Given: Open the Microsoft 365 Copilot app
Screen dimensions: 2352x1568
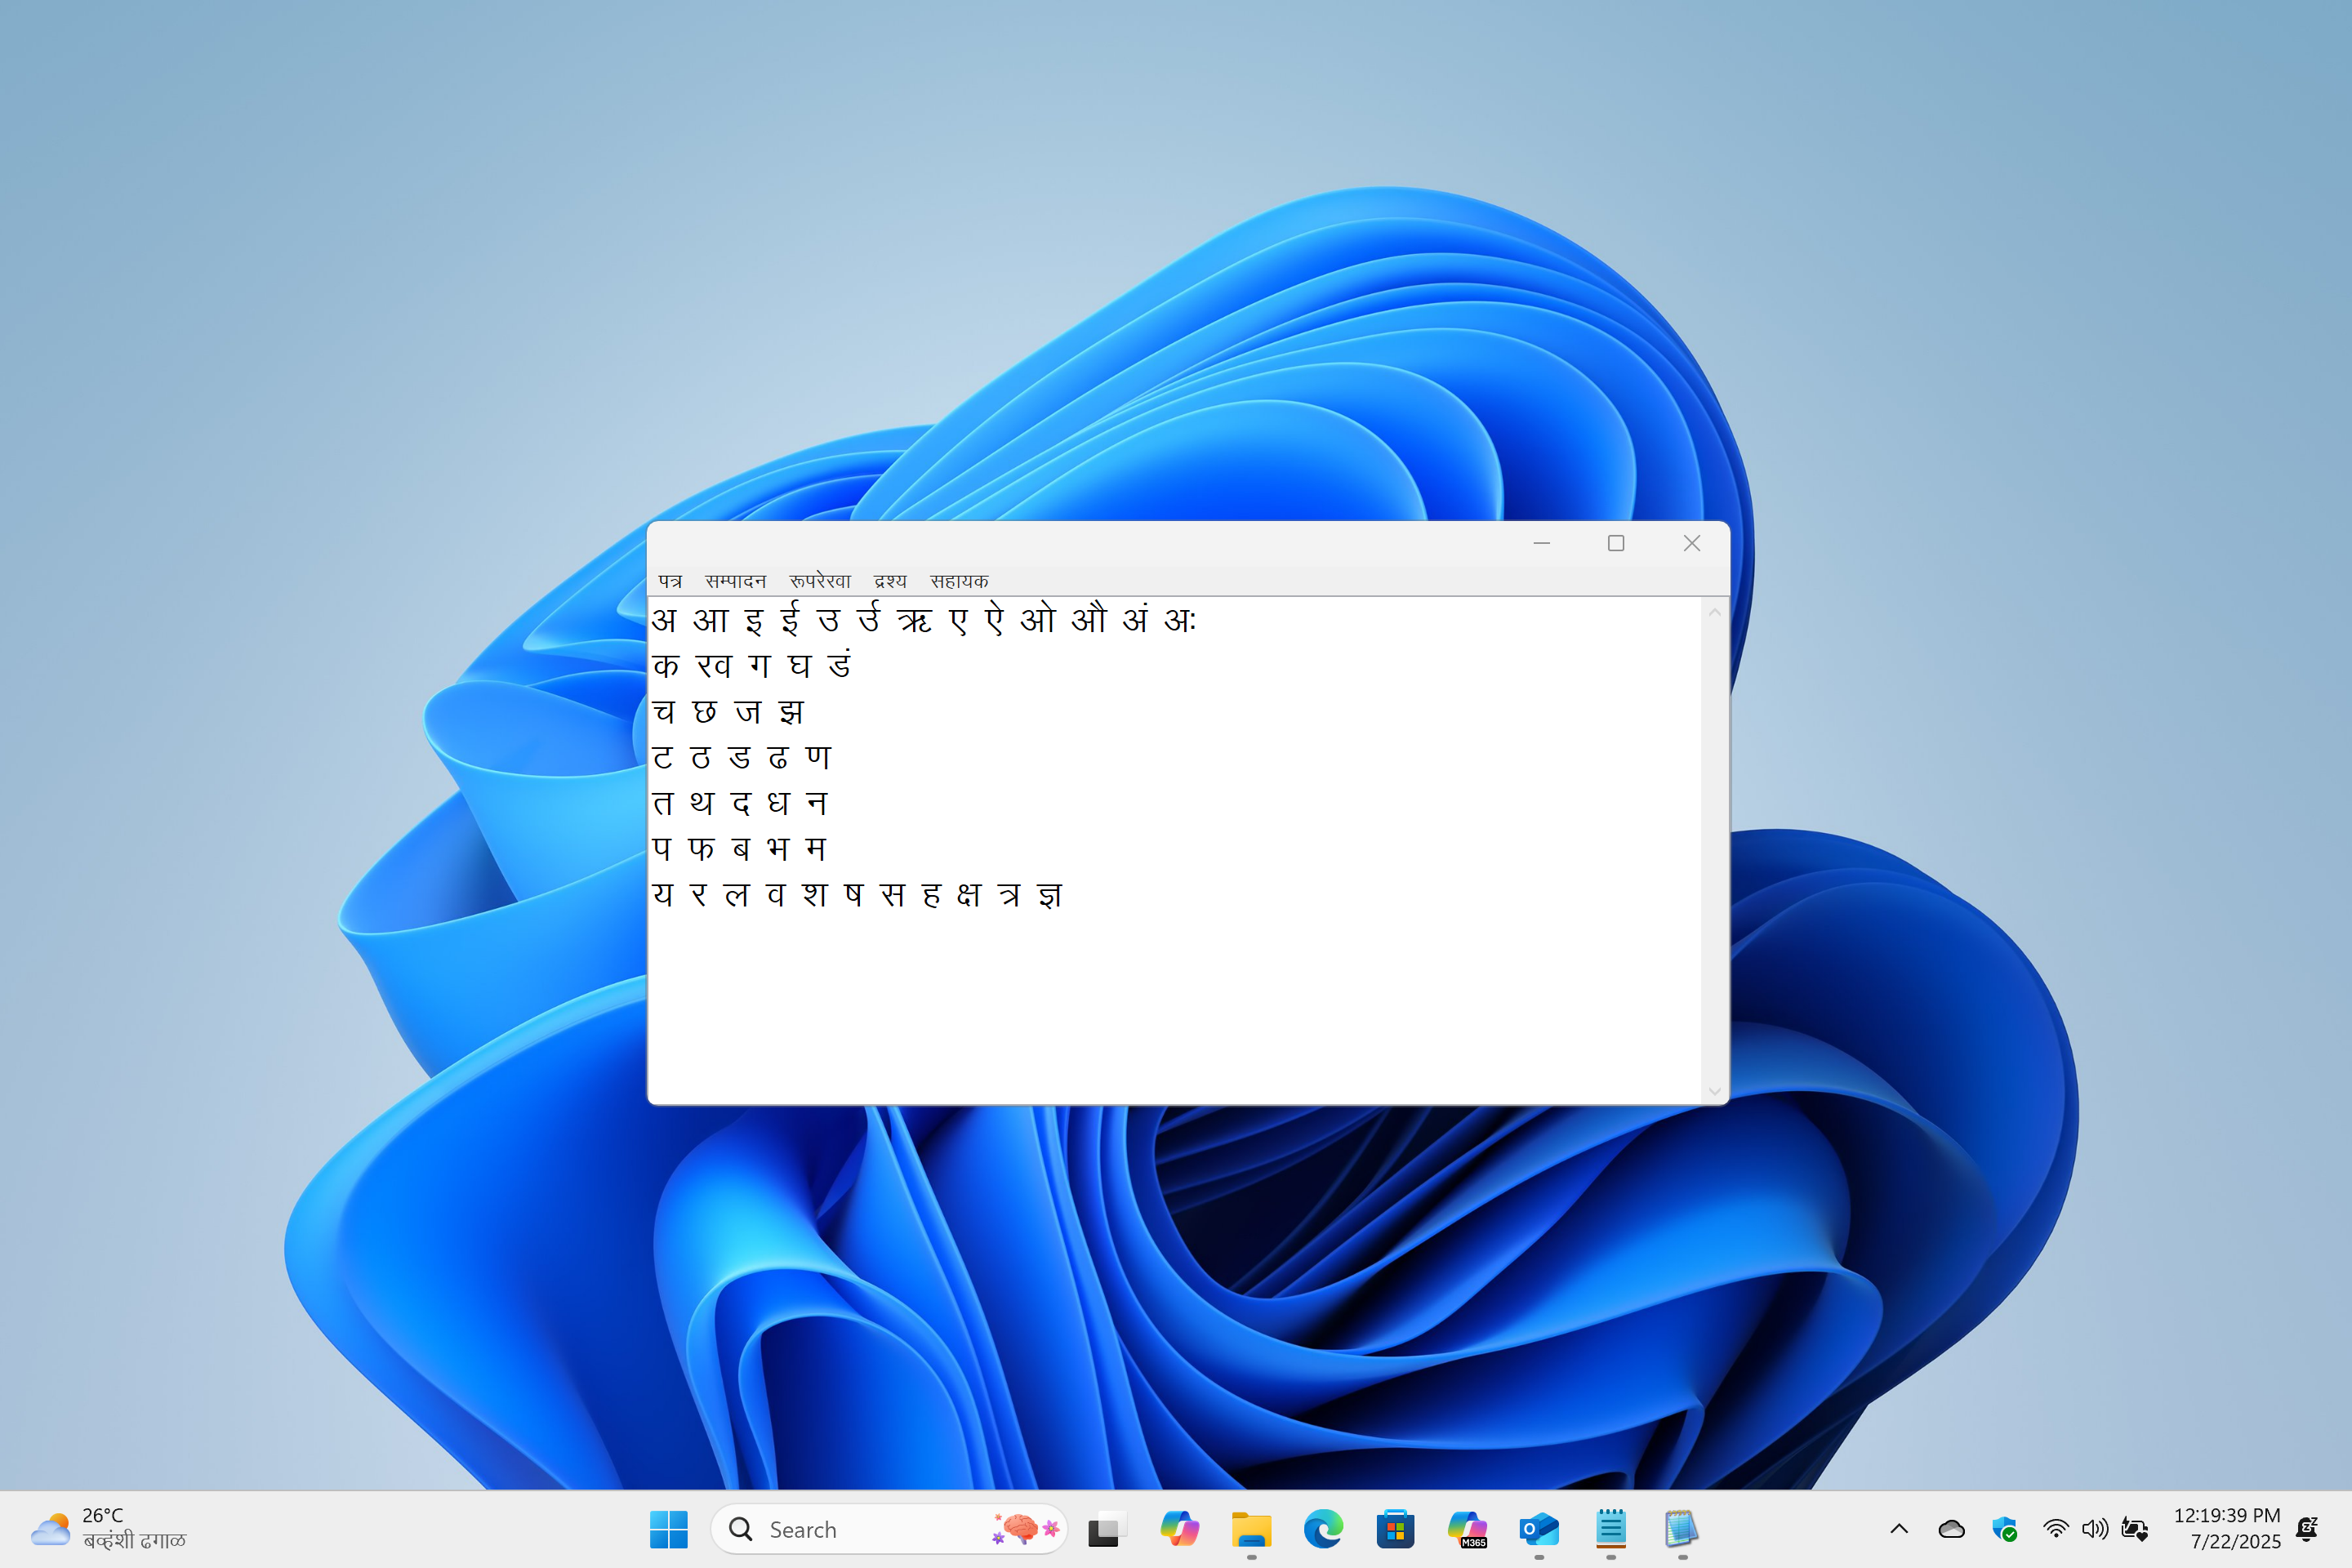Looking at the screenshot, I should point(1467,1529).
